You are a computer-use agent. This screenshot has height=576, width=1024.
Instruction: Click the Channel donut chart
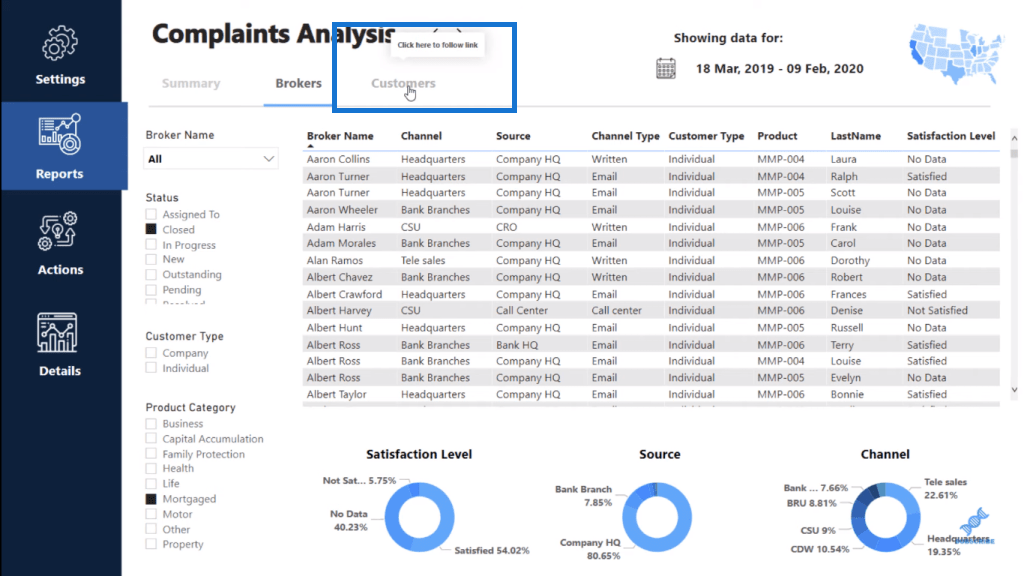point(886,517)
